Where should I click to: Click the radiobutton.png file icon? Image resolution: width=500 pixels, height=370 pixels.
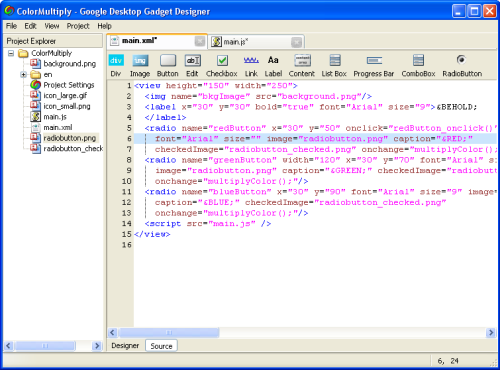pyautogui.click(x=35, y=138)
